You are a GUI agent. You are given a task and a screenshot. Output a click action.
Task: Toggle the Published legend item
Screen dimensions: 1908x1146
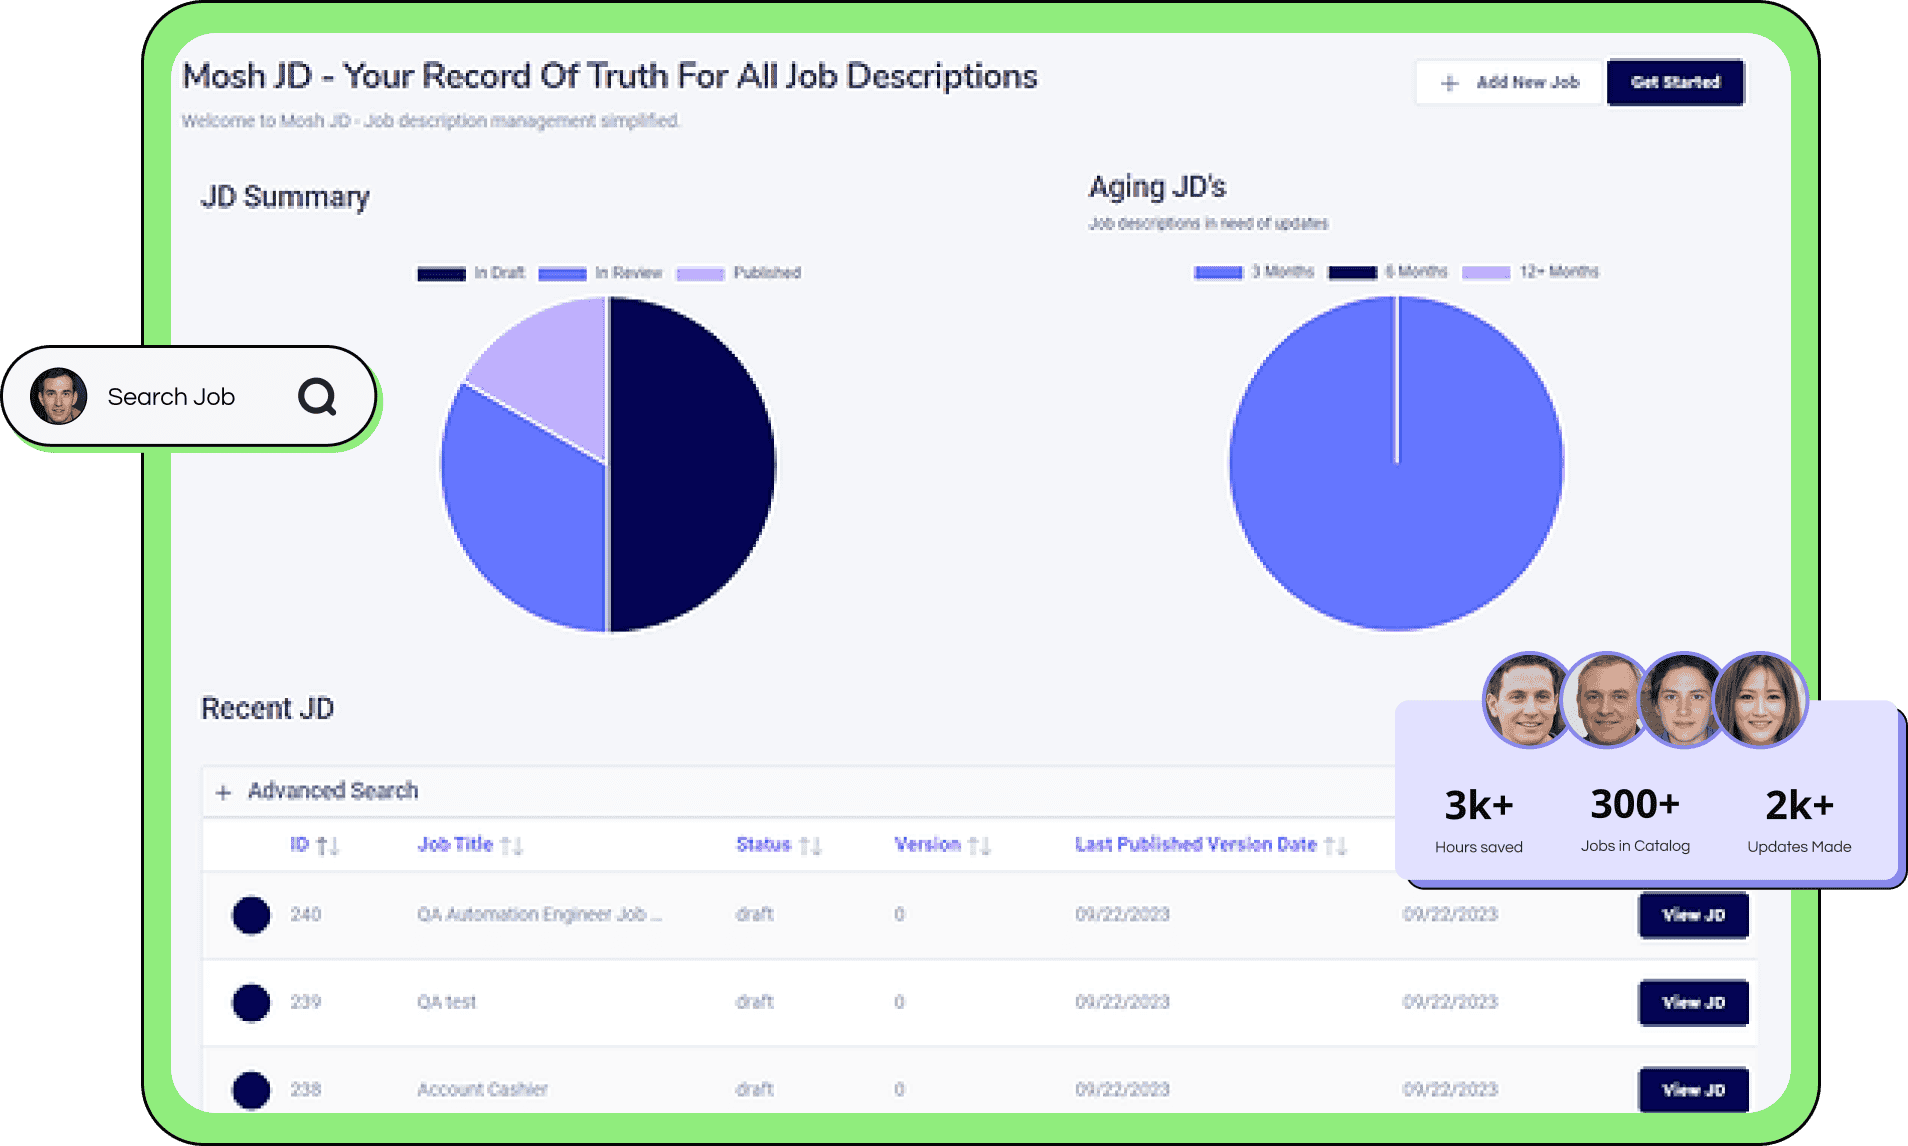[x=738, y=273]
